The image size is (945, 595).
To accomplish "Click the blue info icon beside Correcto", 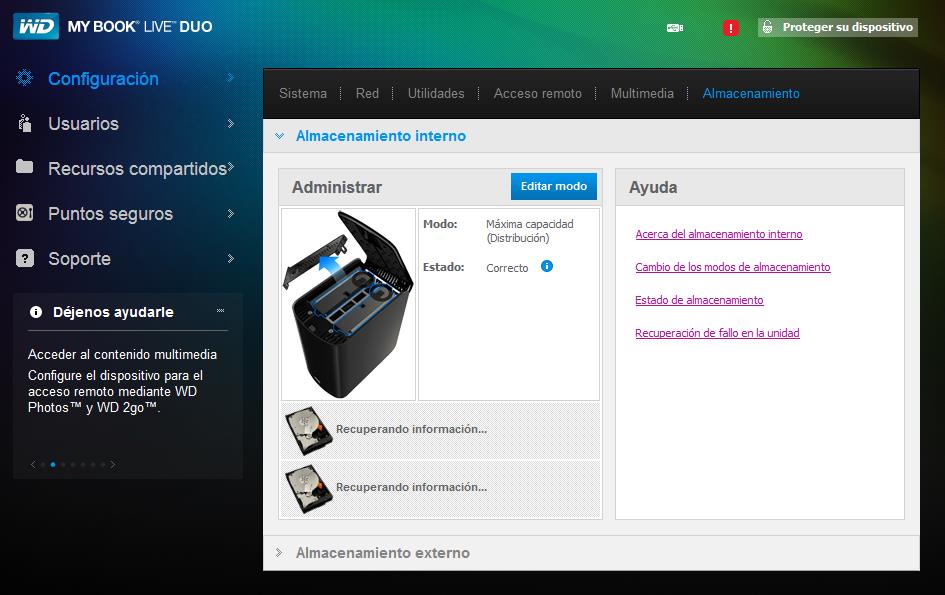I will point(547,267).
